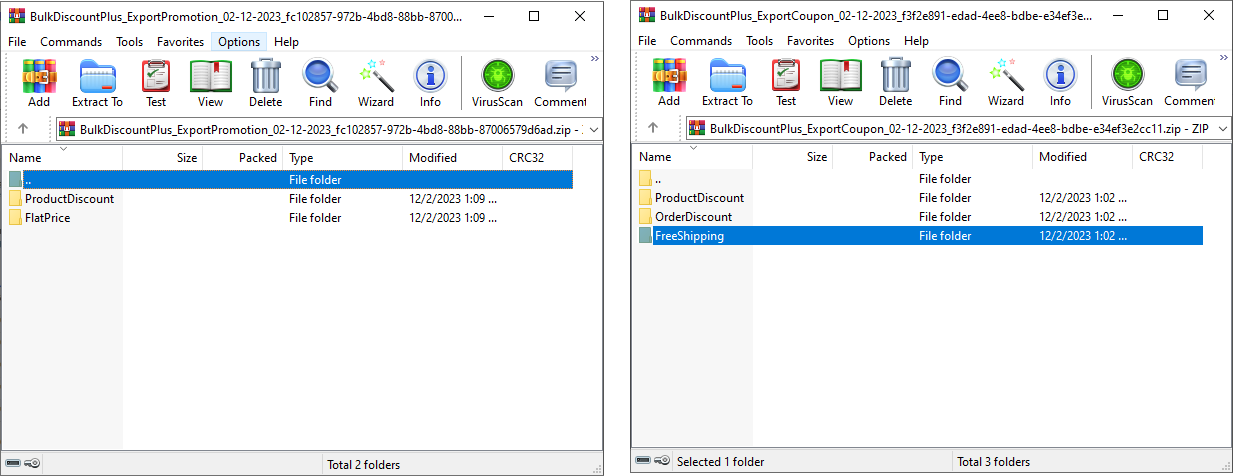Click the Delete icon in ExportCoupon window
Image resolution: width=1233 pixels, height=476 pixels.
[895, 81]
